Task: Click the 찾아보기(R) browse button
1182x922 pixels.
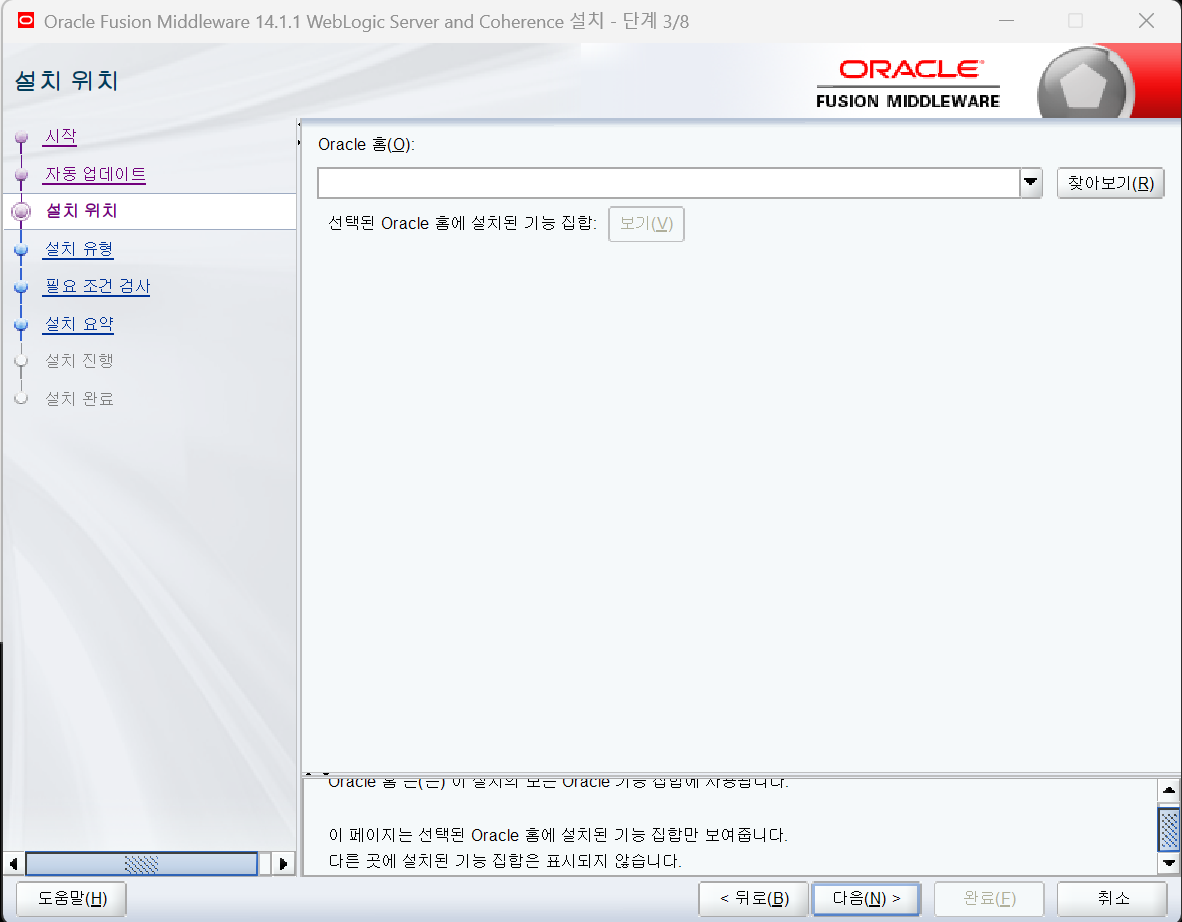Action: (1110, 183)
